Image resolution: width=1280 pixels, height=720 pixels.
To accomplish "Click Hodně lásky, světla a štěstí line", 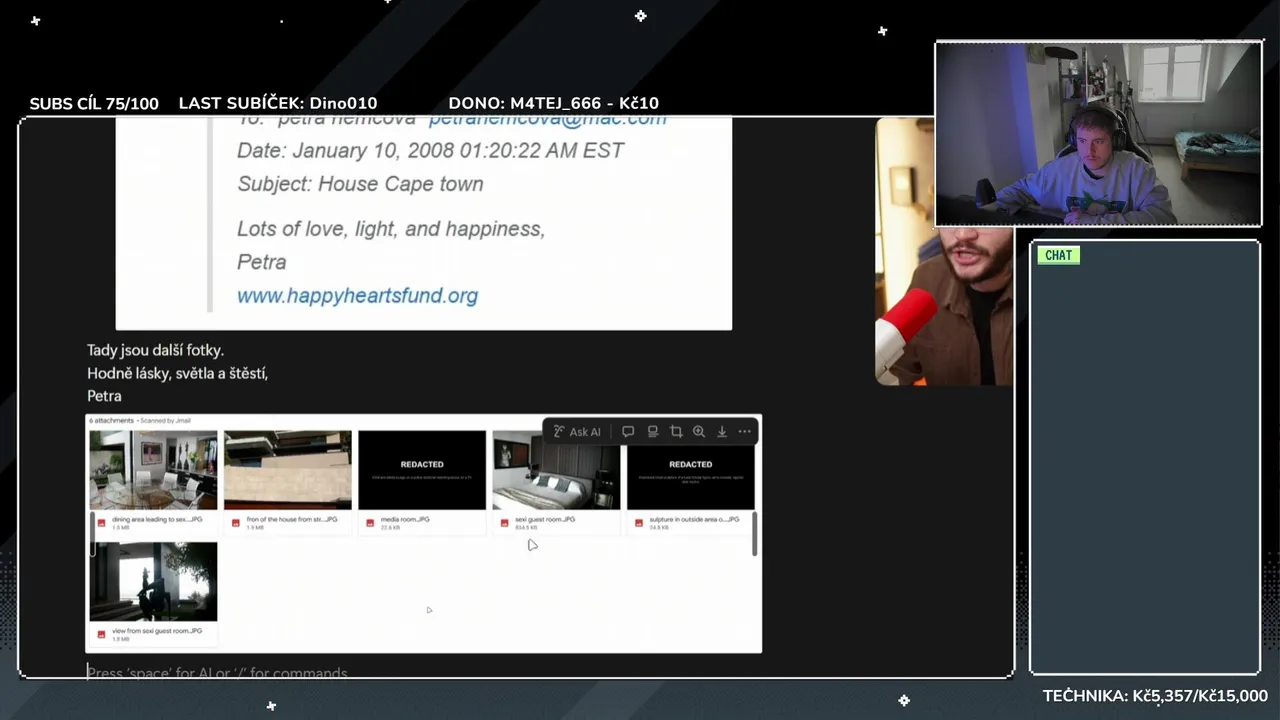I will click(177, 373).
